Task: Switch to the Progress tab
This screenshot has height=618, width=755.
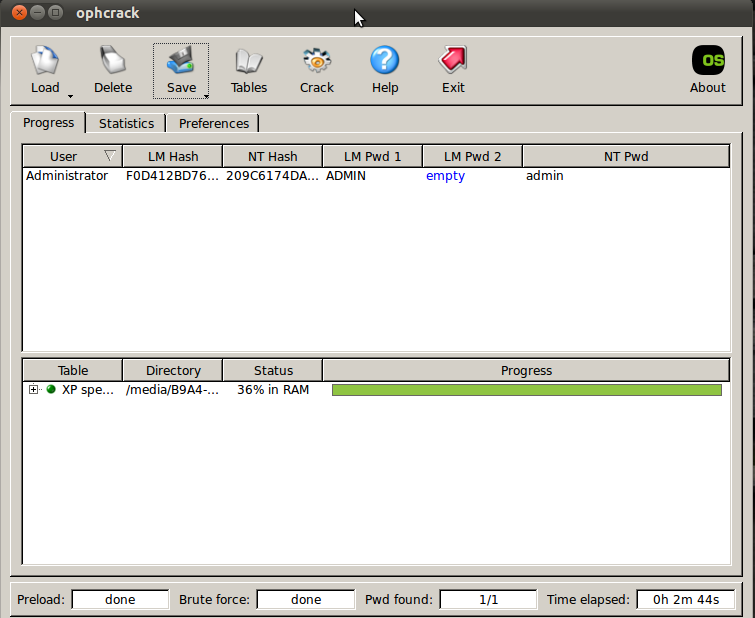Action: [x=48, y=123]
